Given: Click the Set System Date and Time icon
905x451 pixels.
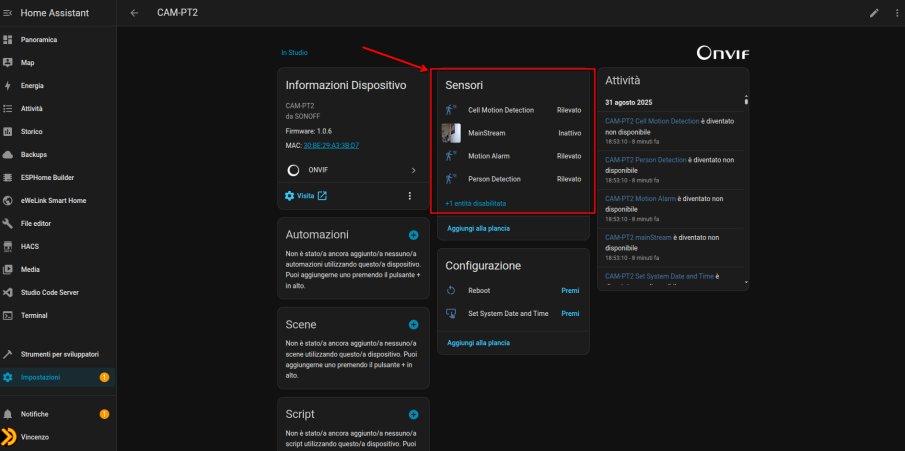Looking at the screenshot, I should point(451,314).
